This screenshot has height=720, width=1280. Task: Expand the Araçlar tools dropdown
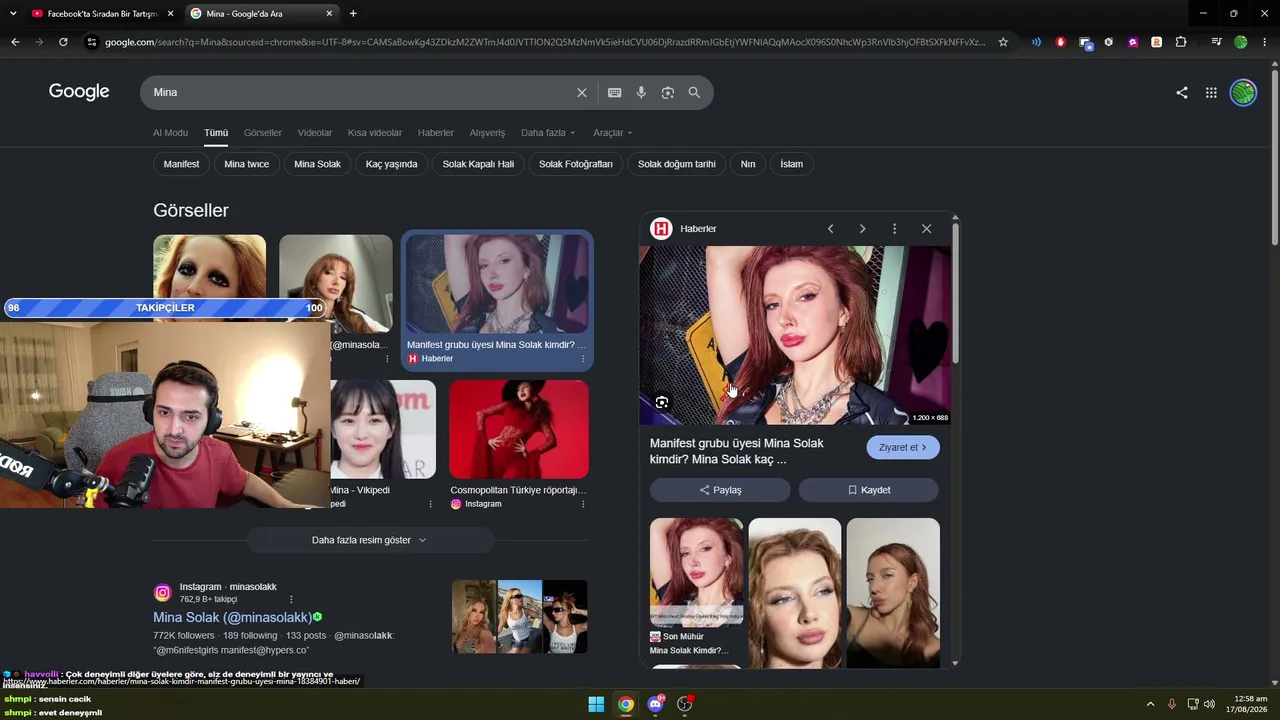[612, 133]
